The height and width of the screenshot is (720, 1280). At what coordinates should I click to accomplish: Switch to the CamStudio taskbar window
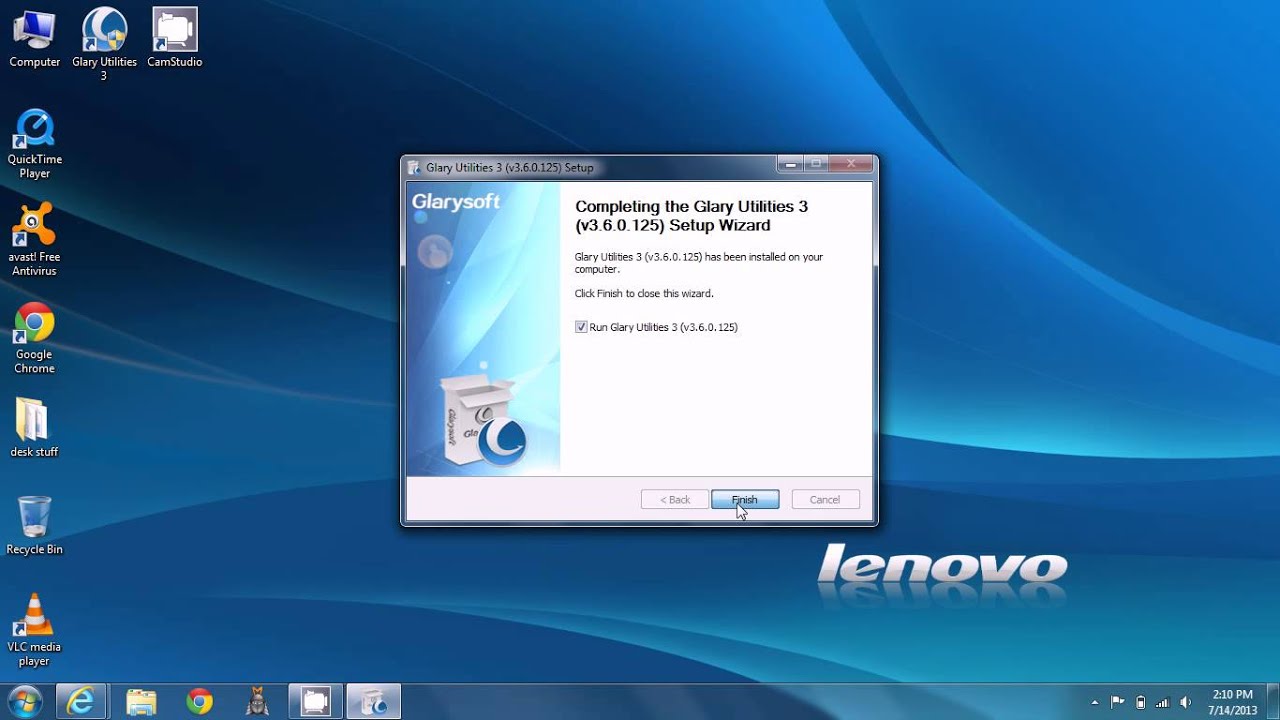click(316, 702)
